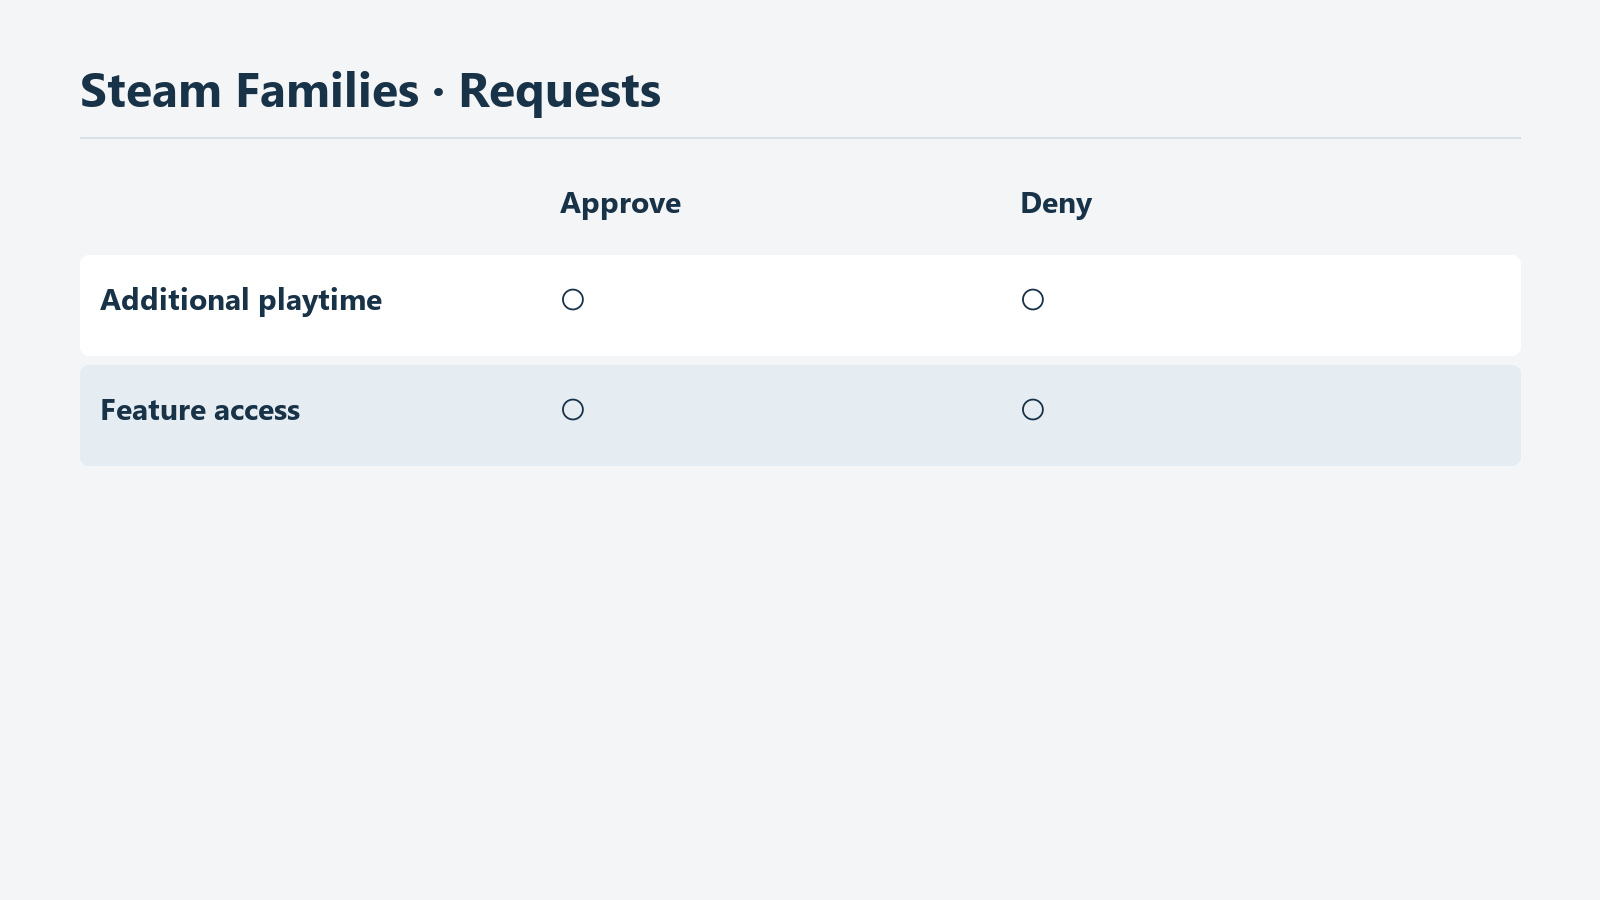Screen dimensions: 1600x900
Task: Click the Approve column header
Action: (x=620, y=203)
